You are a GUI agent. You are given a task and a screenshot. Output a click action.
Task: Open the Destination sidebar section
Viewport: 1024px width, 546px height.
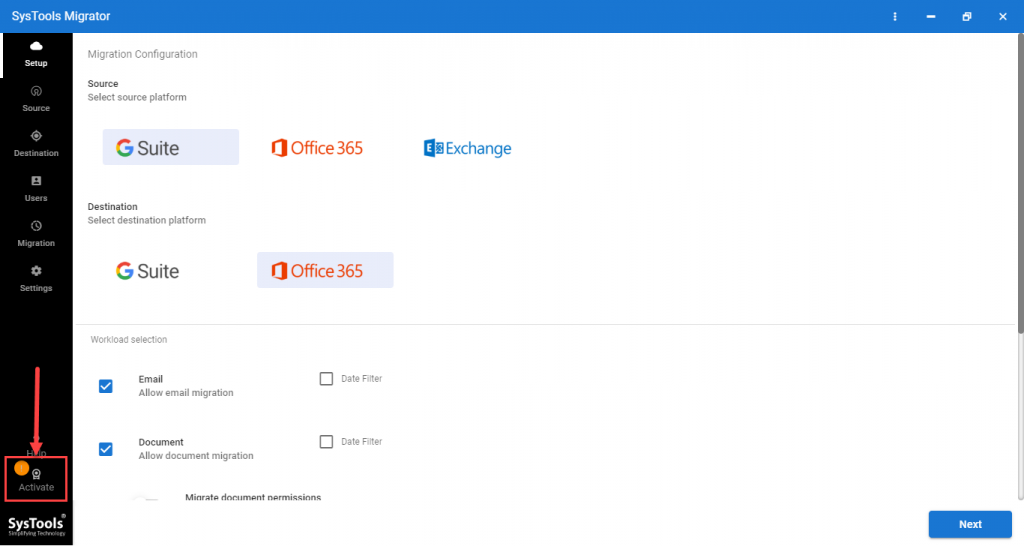(x=36, y=137)
